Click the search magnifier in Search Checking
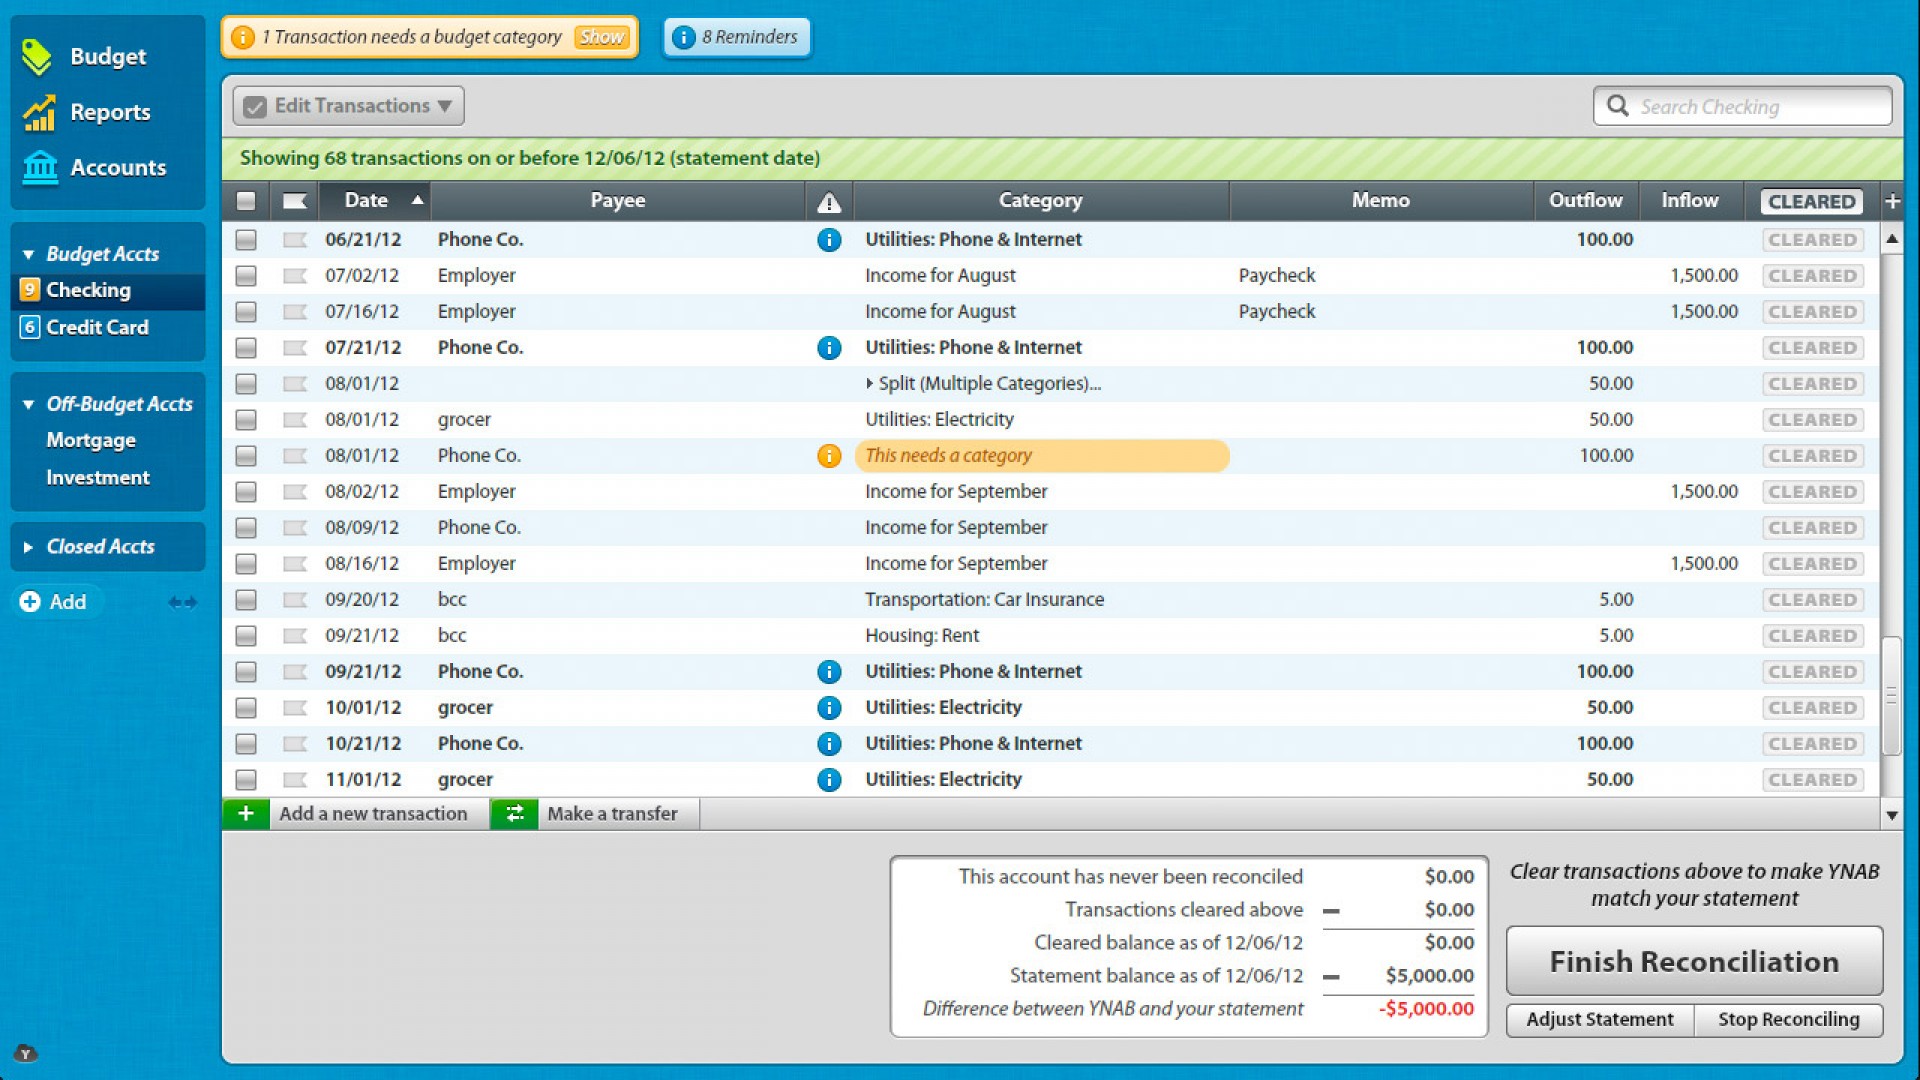This screenshot has width=1920, height=1080. pyautogui.click(x=1618, y=106)
